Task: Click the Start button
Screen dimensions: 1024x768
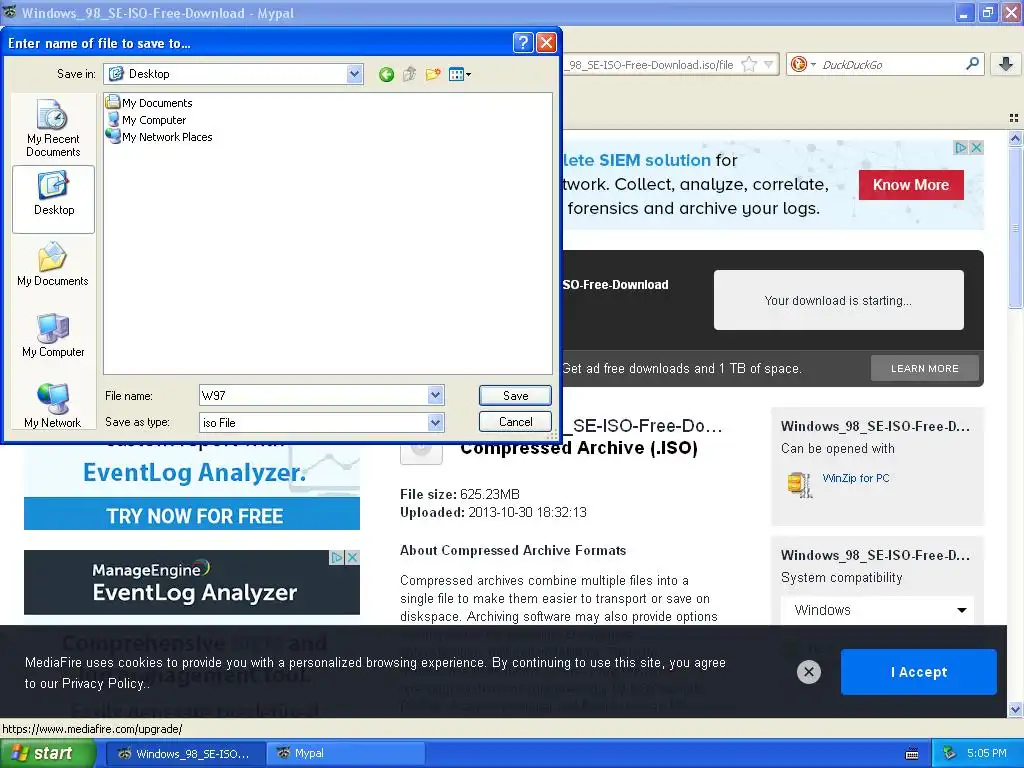Action: 47,754
